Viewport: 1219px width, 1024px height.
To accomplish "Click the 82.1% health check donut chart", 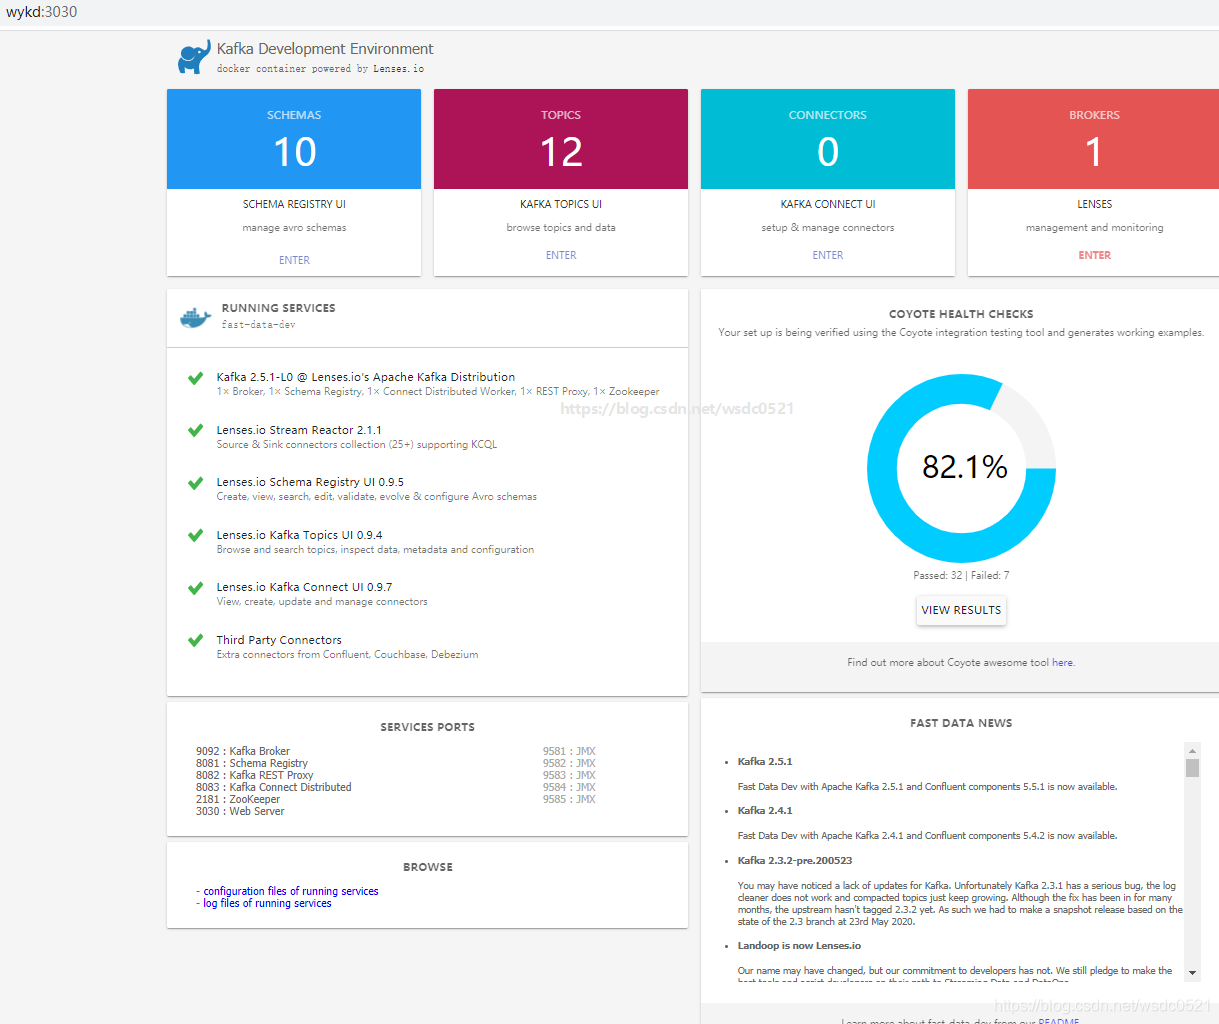I will pos(961,468).
